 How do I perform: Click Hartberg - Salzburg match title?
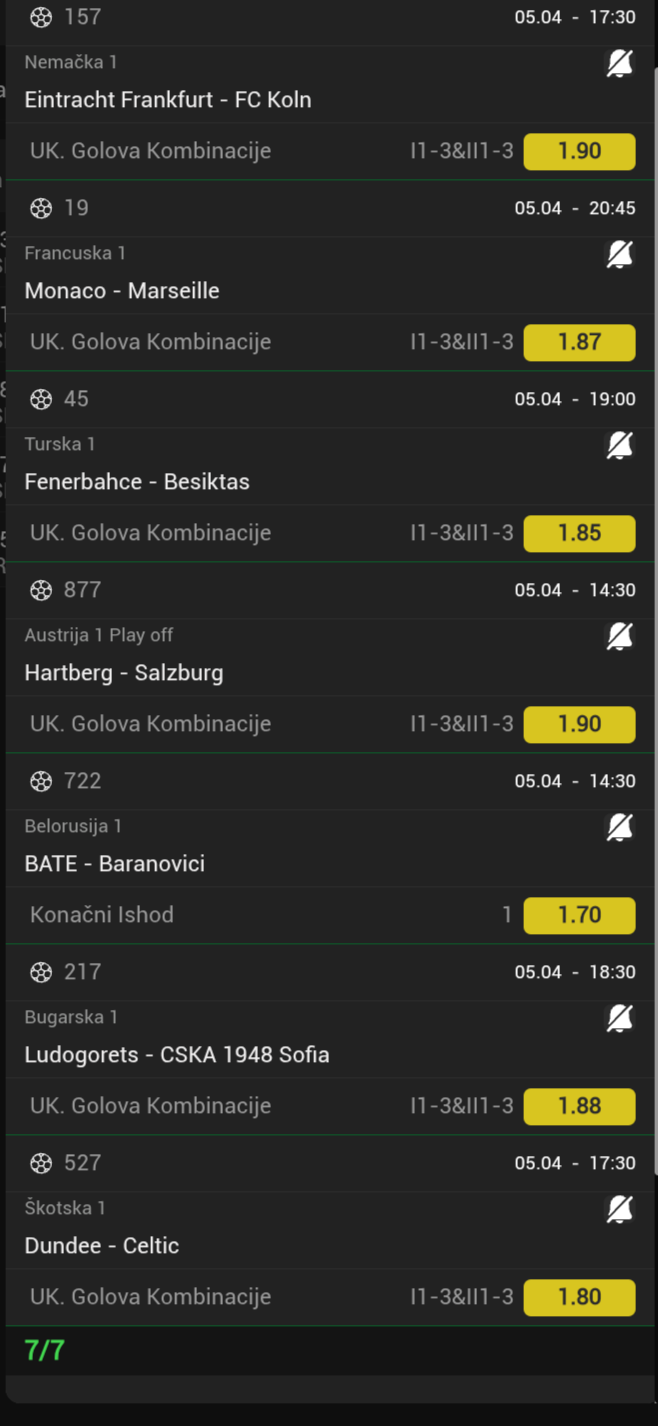pyautogui.click(x=124, y=673)
